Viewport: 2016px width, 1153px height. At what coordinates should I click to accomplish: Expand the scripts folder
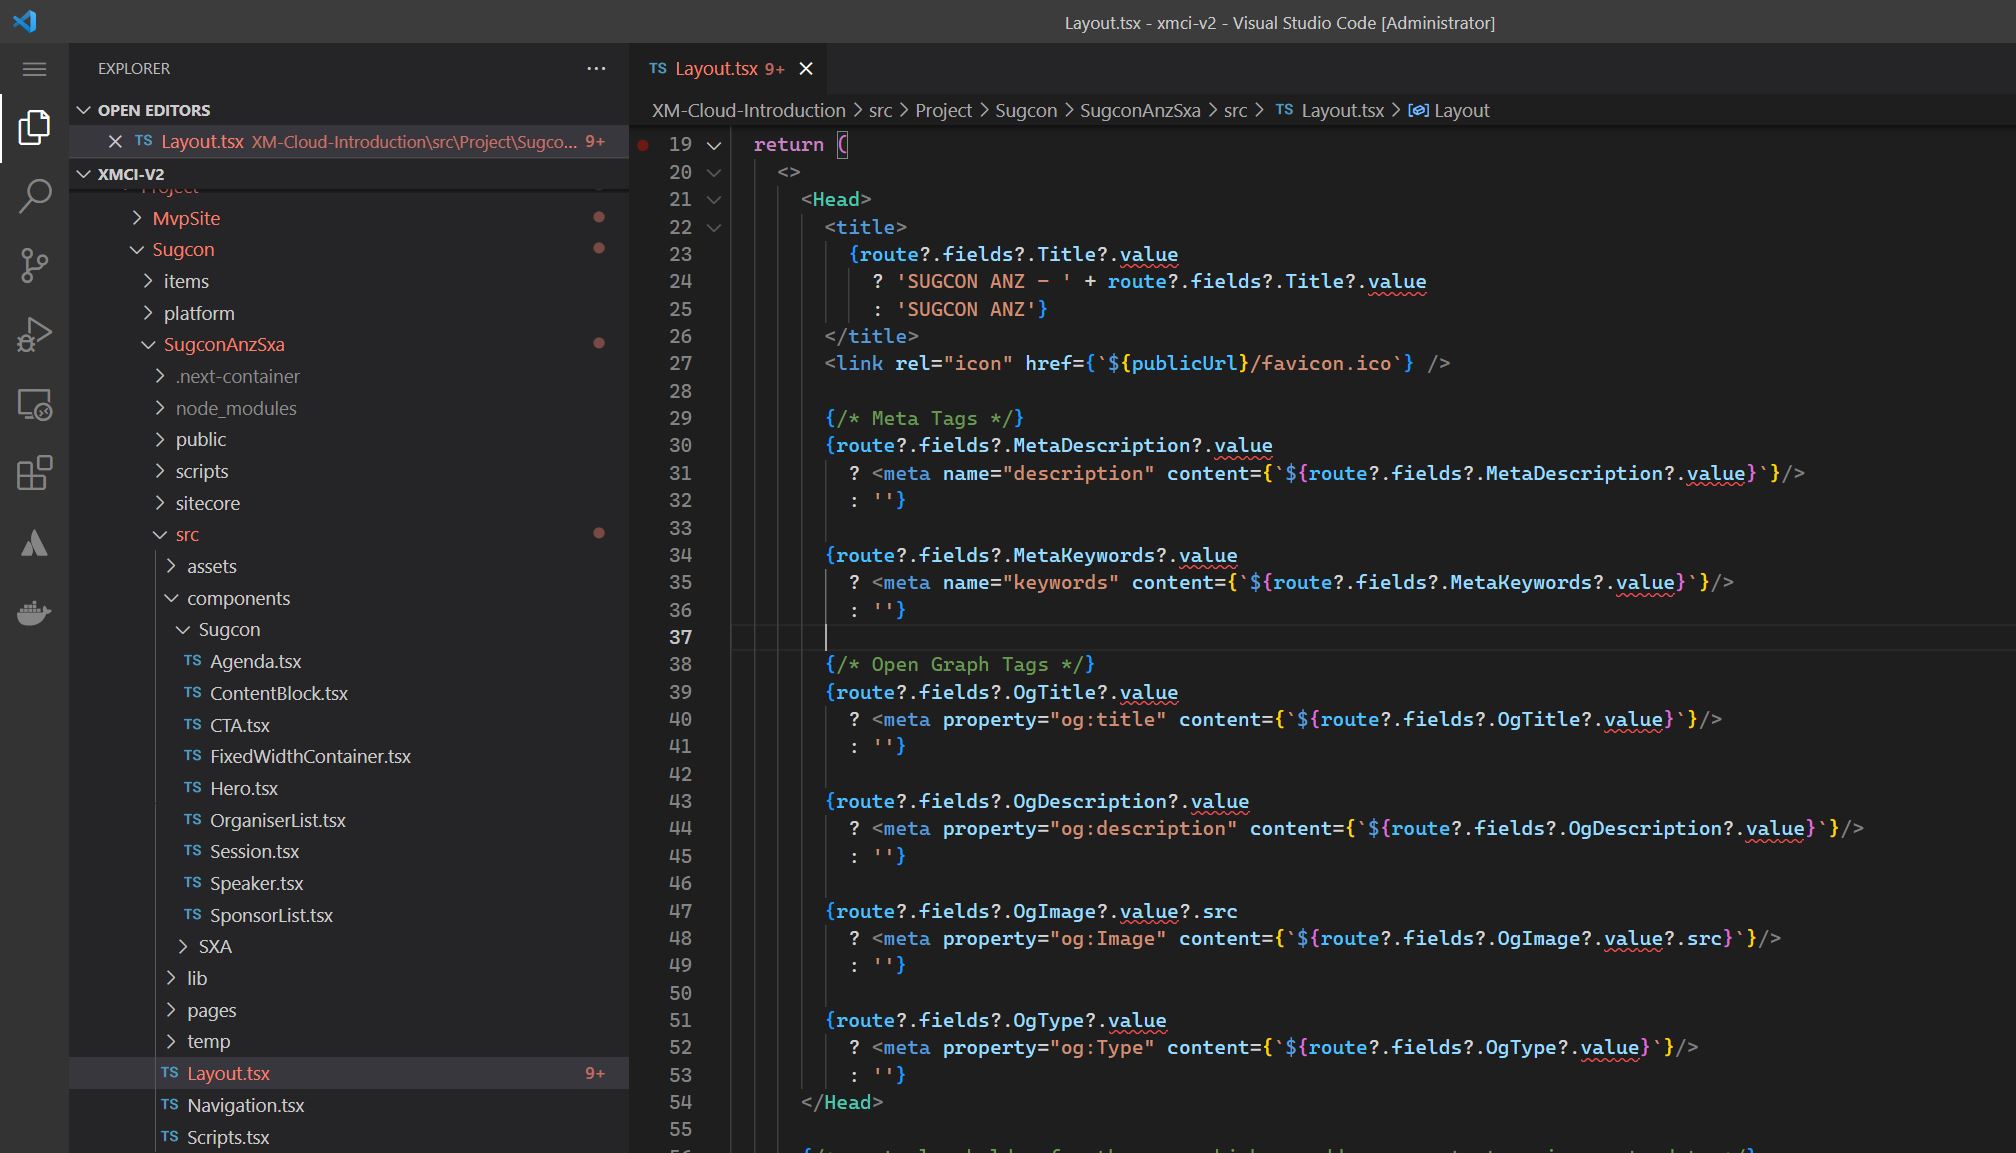(x=161, y=472)
